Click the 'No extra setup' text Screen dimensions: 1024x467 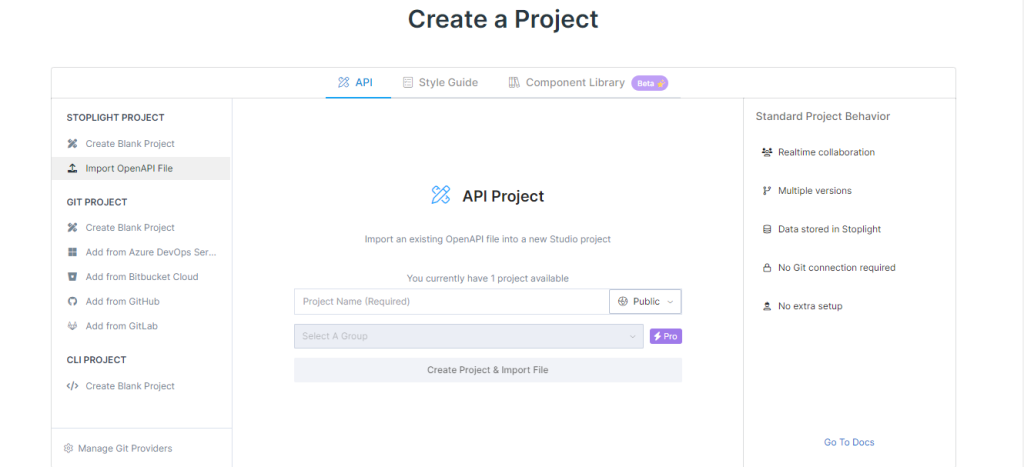(810, 306)
